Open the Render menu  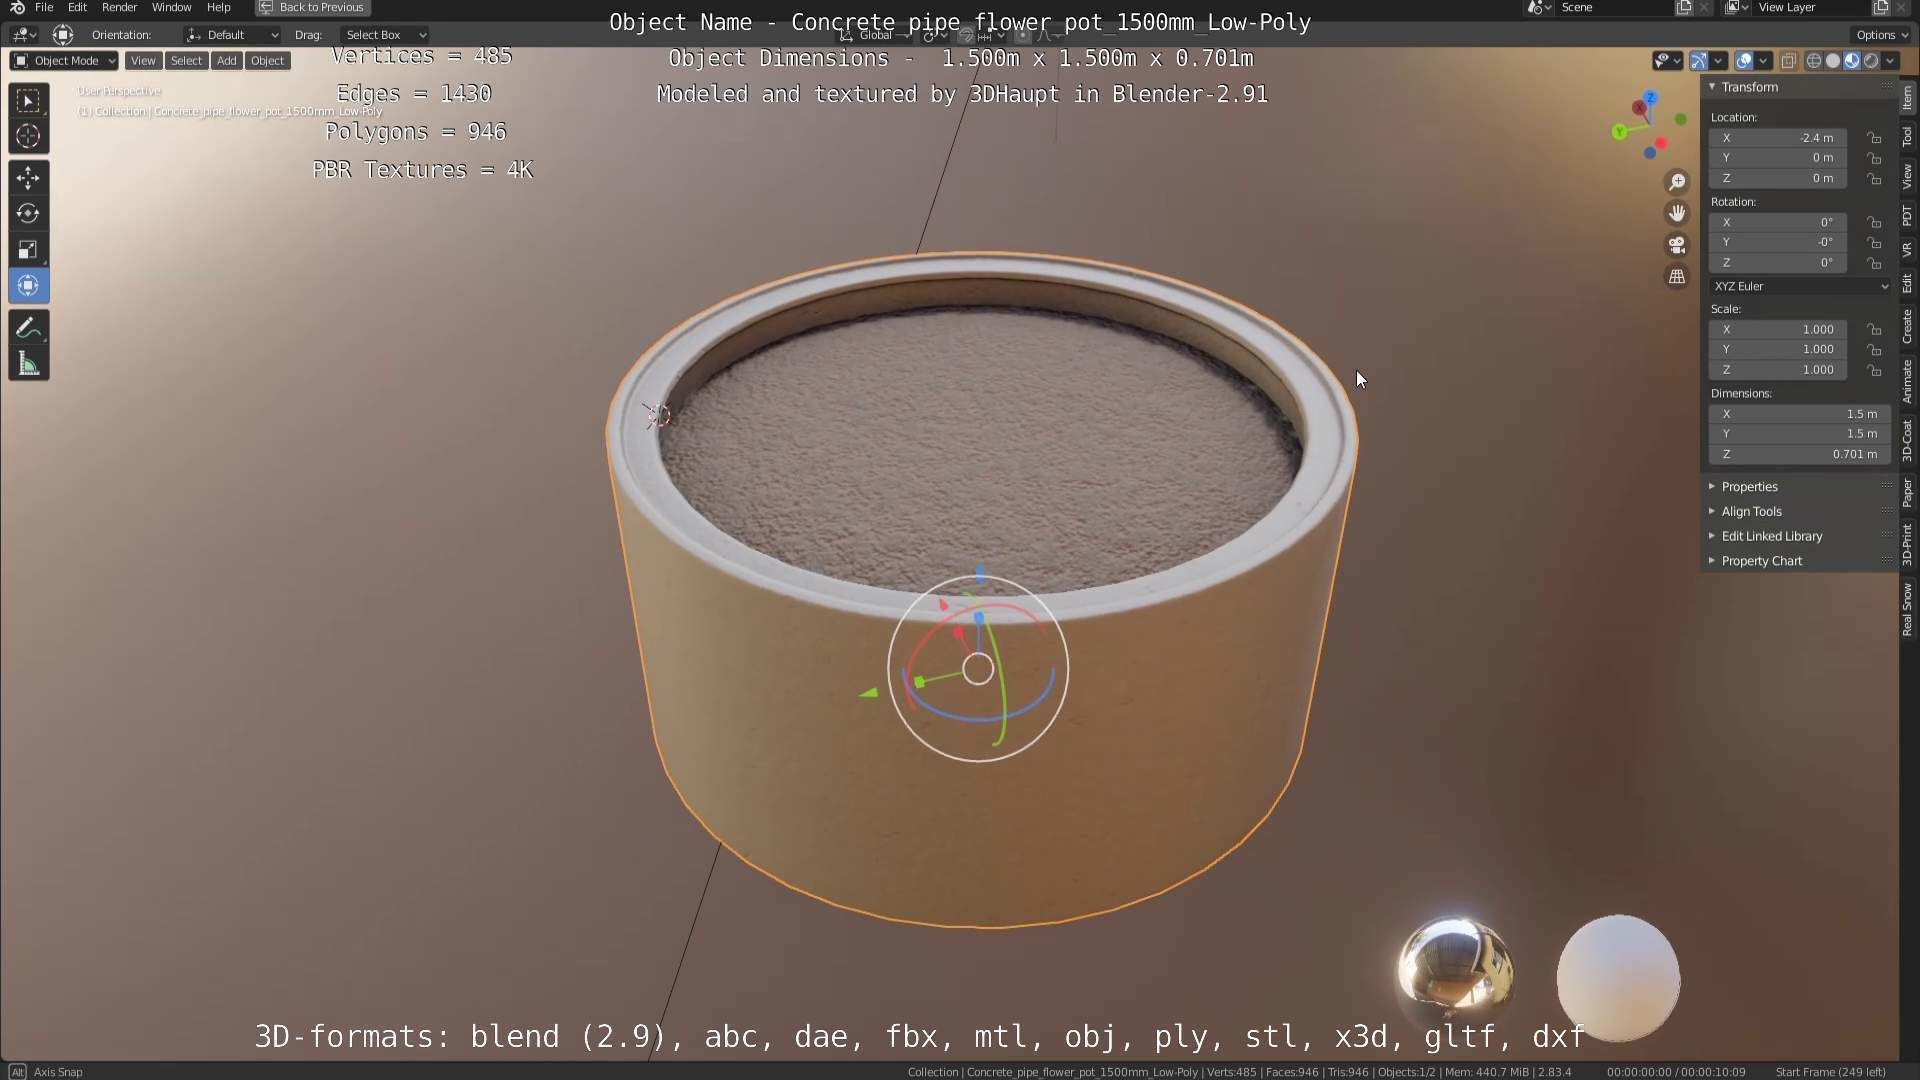(119, 7)
